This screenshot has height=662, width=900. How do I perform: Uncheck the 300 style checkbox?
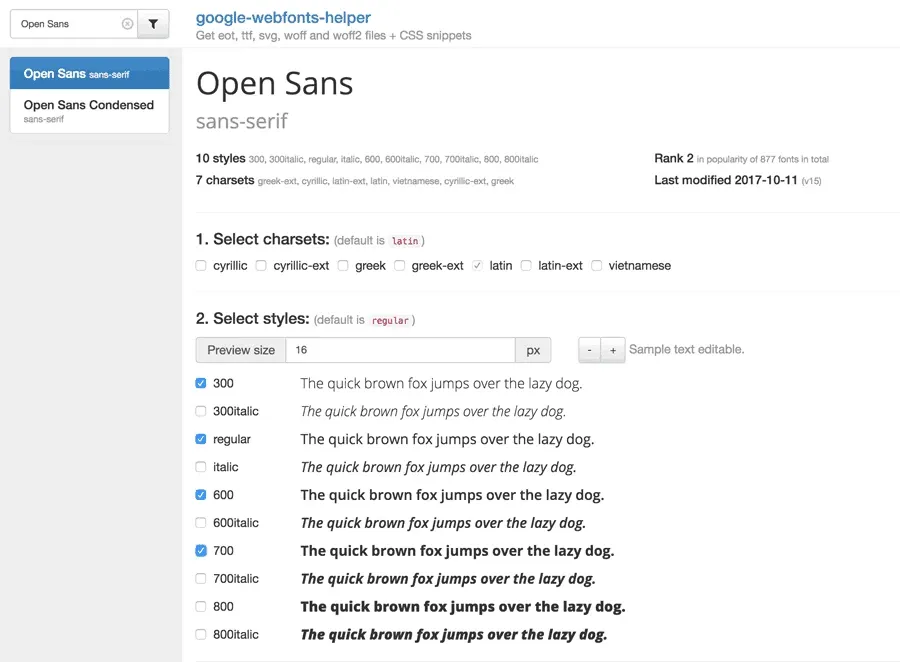click(201, 383)
